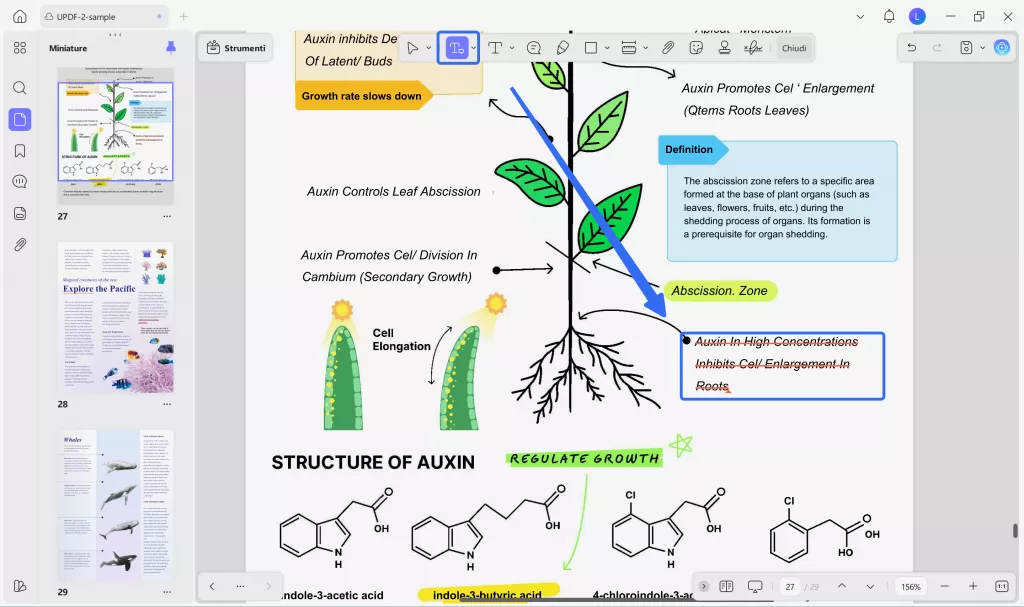Screen dimensions: 1024x607
Task: Redo the last action
Action: (936, 48)
